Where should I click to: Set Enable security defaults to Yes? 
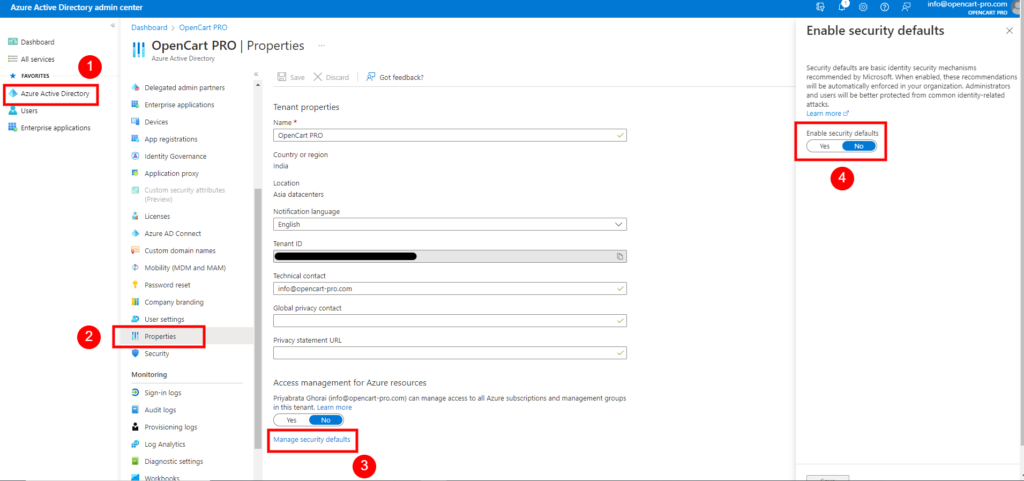[x=825, y=146]
